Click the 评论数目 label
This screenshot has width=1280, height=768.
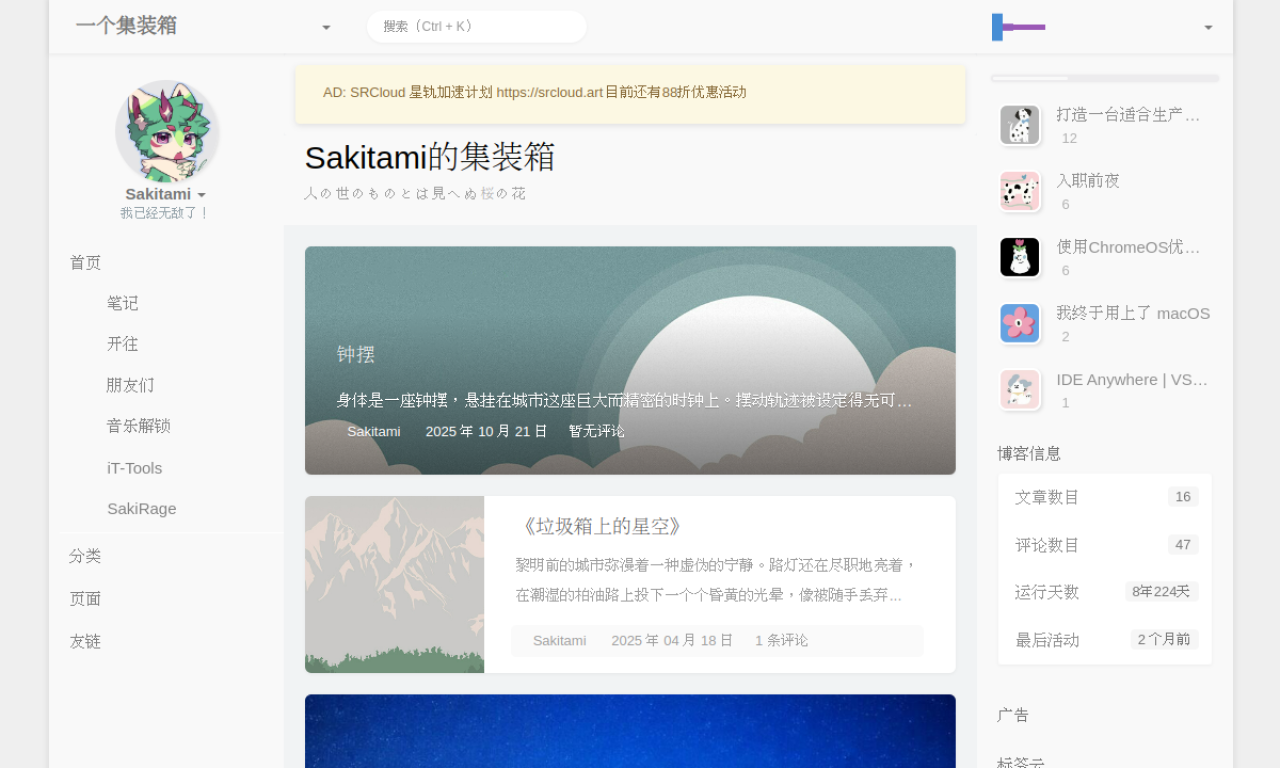(1047, 545)
